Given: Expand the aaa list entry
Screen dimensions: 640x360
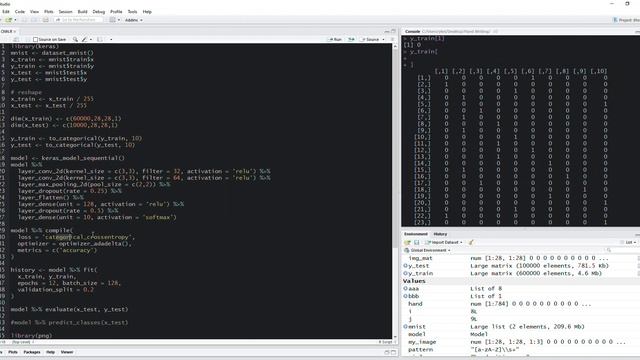Looking at the screenshot, I should [x=405, y=289].
